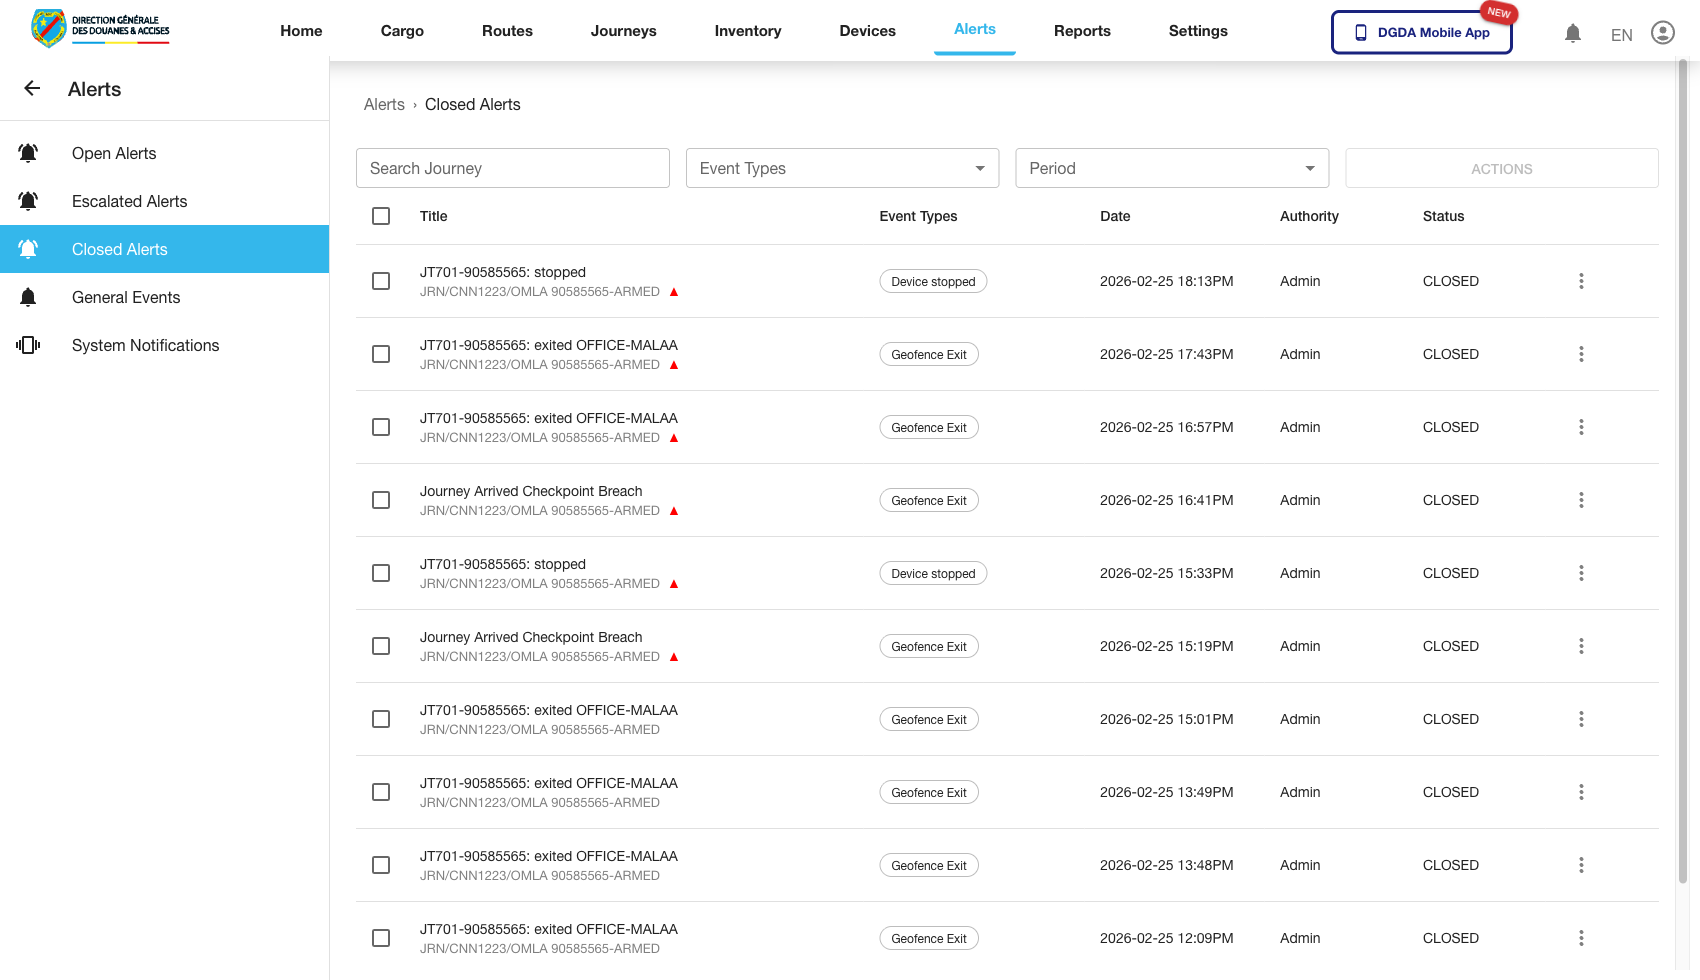This screenshot has width=1700, height=980.
Task: Tick the checkbox for the JT701 stopped alert
Action: point(381,281)
